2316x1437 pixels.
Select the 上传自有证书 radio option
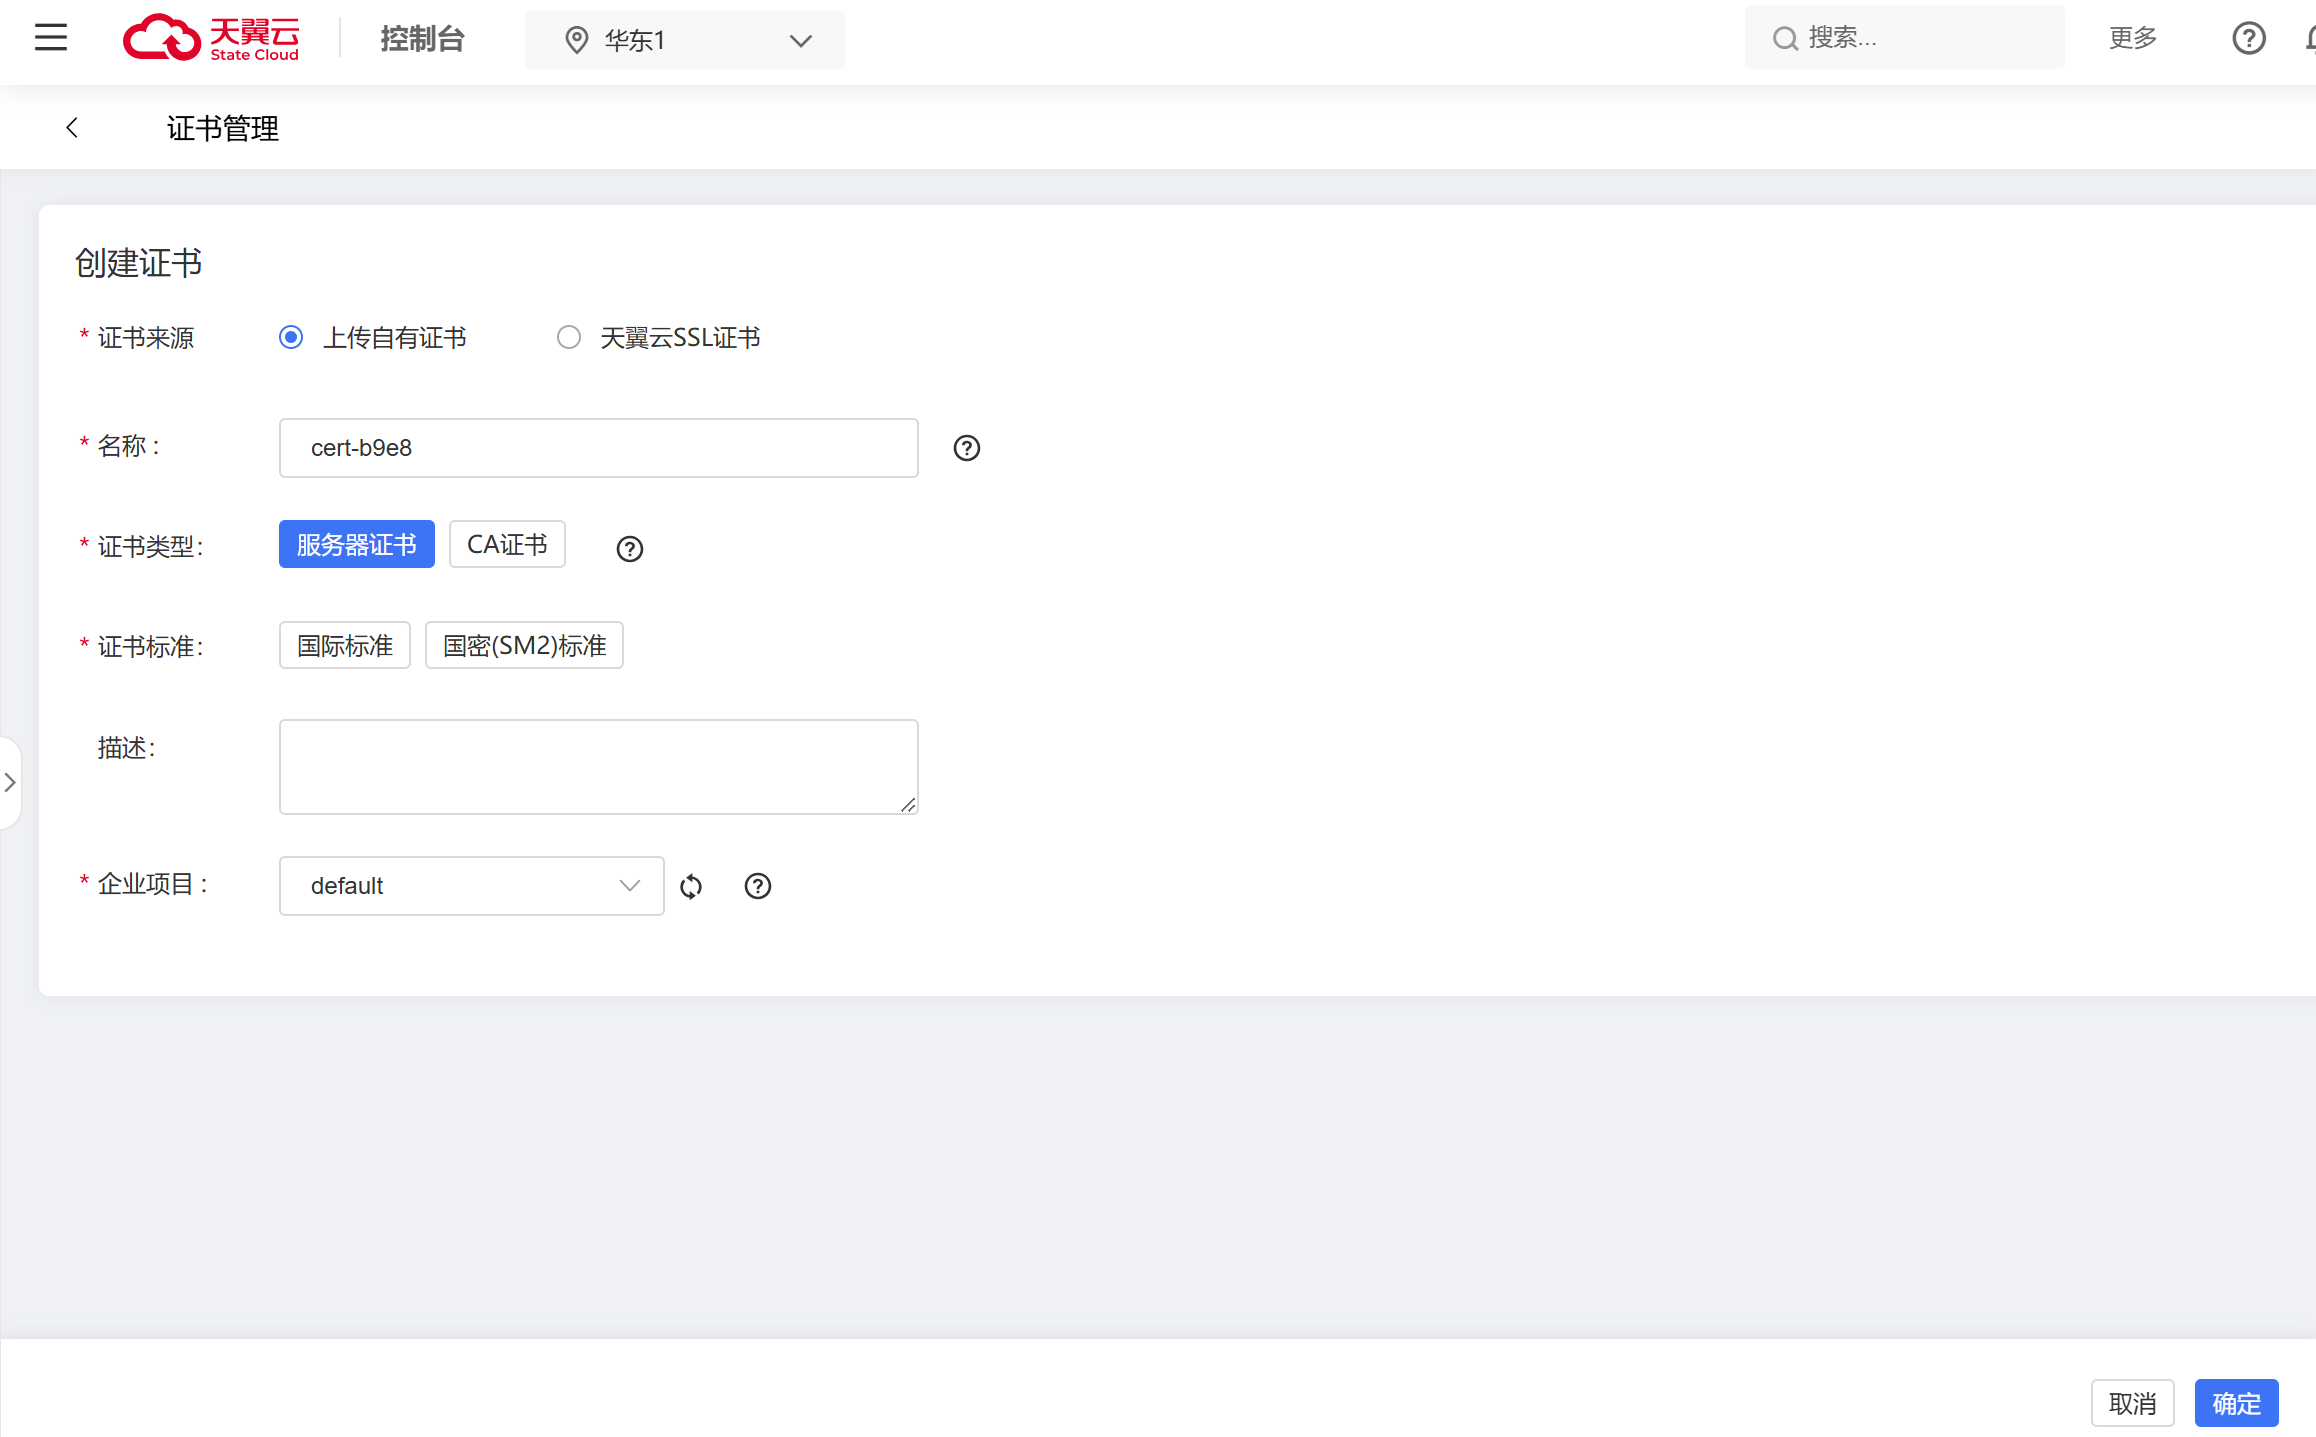[291, 338]
